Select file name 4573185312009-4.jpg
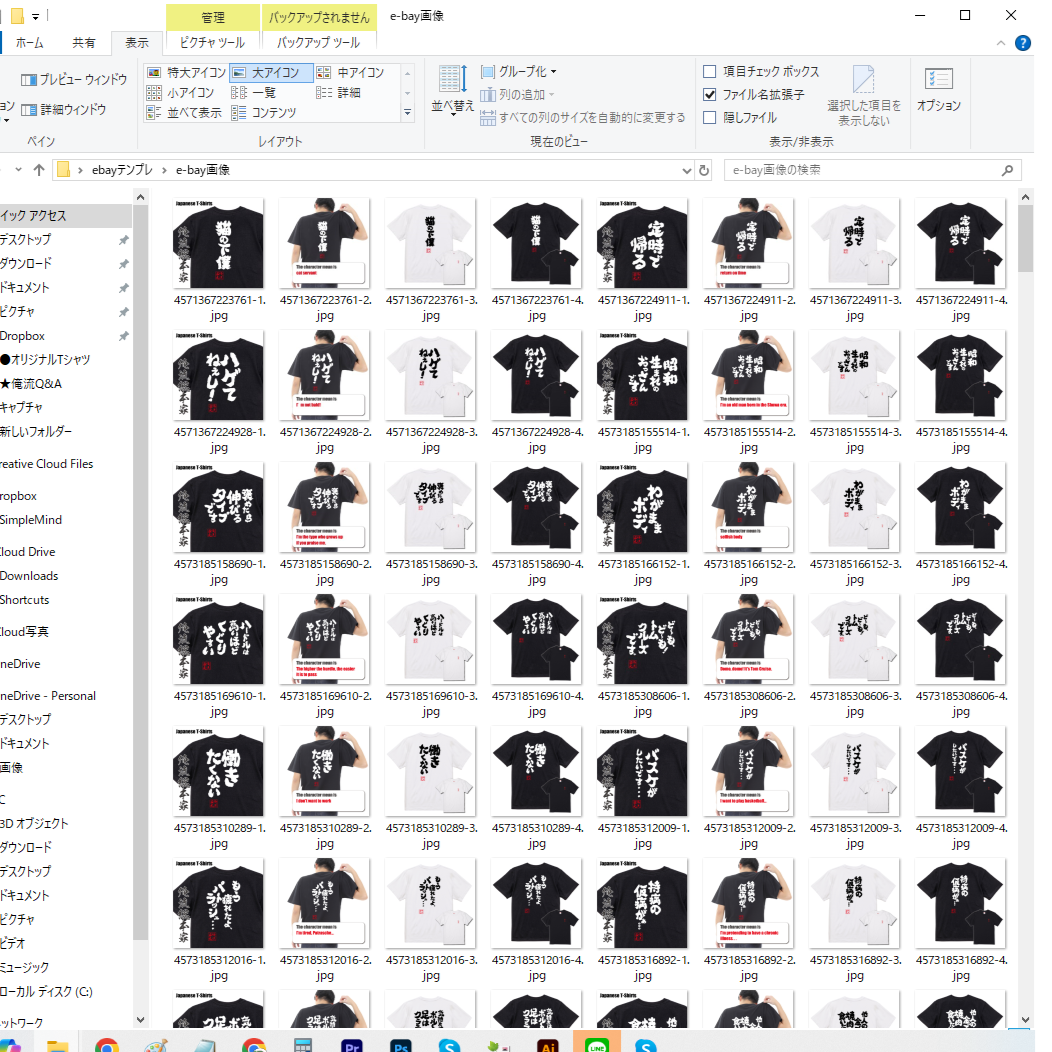 961,836
